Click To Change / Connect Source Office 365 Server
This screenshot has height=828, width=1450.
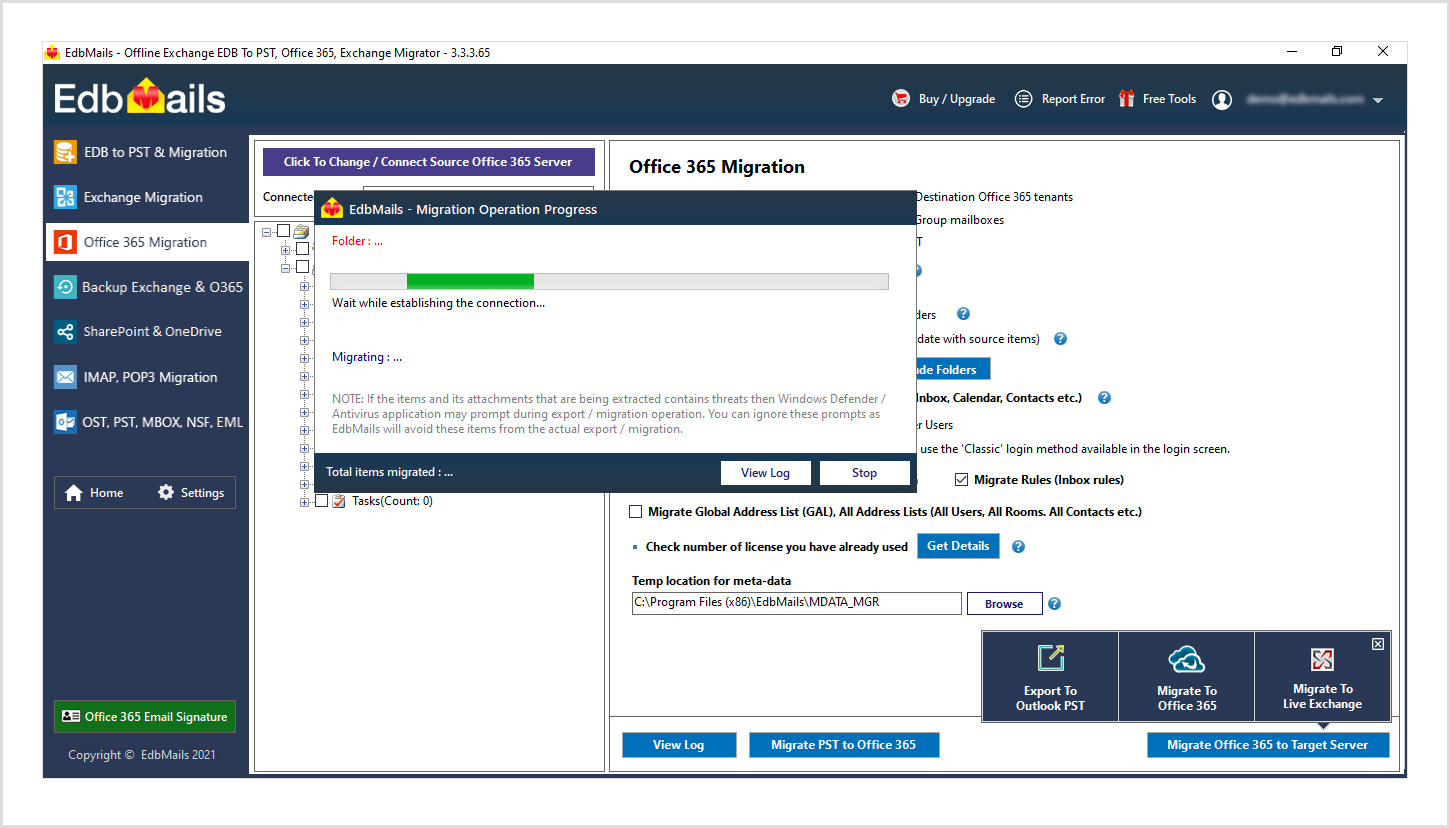click(x=428, y=162)
